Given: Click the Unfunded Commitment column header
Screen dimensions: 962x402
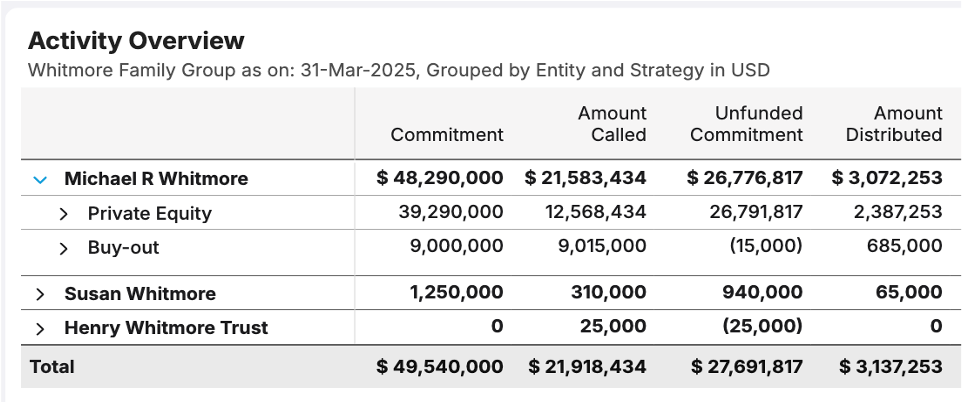Looking at the screenshot, I should (746, 124).
